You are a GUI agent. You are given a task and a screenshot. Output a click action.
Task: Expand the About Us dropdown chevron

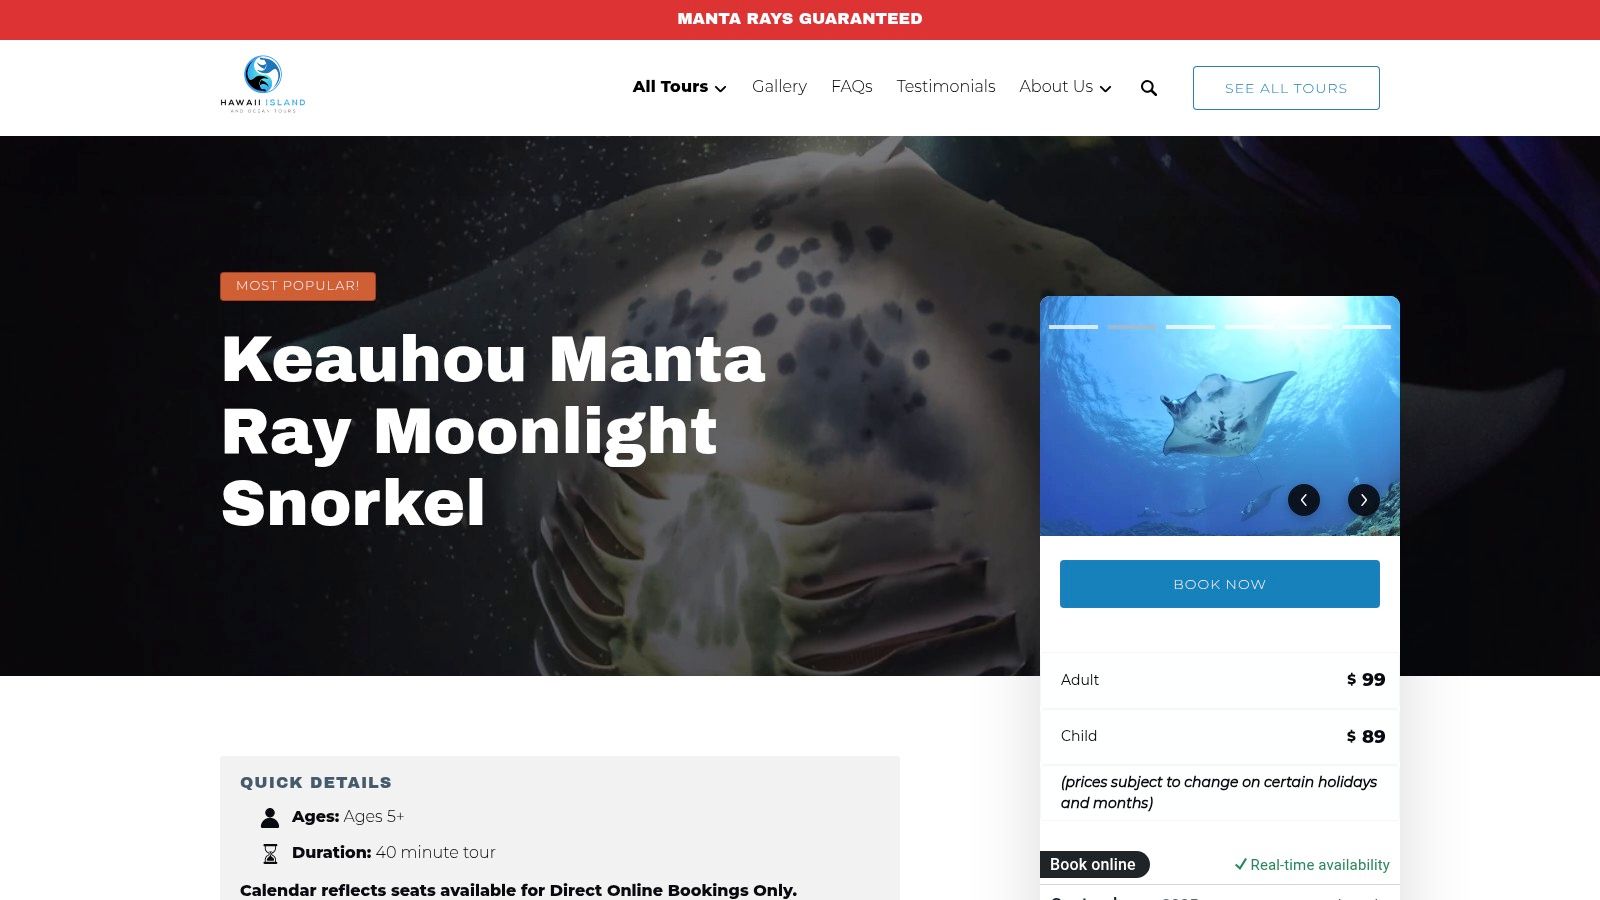[1105, 89]
